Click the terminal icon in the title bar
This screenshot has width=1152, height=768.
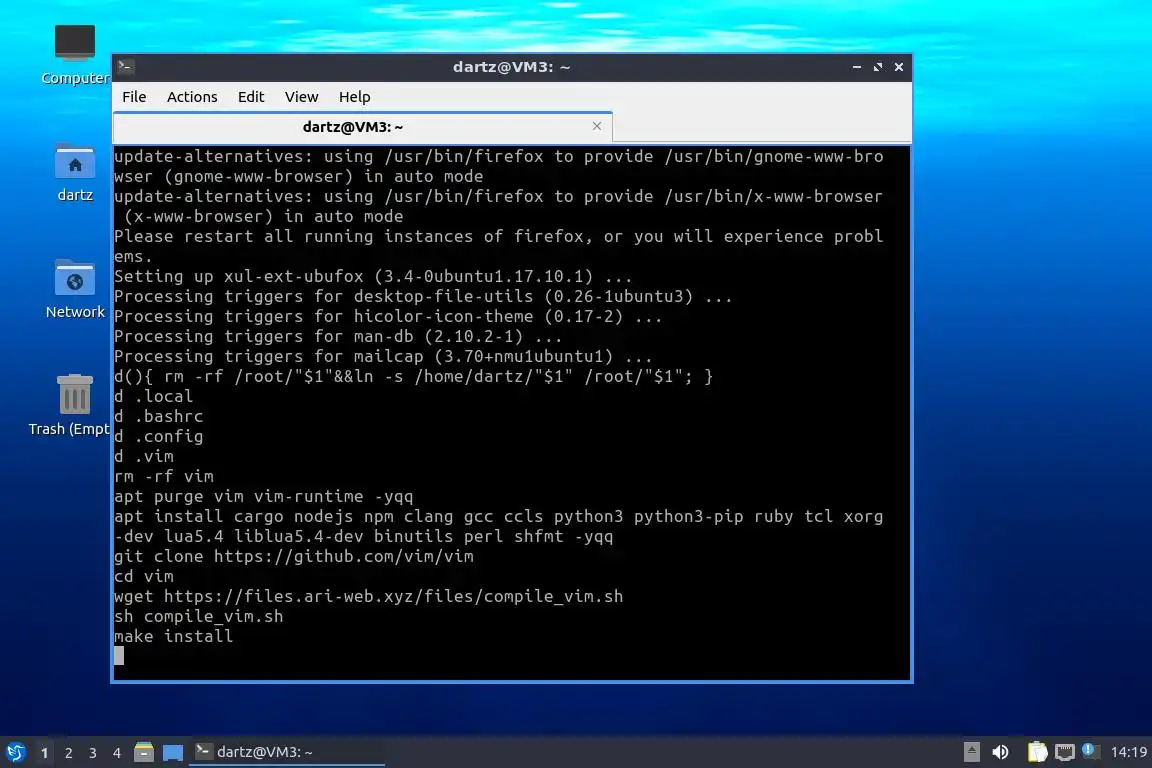[x=126, y=67]
